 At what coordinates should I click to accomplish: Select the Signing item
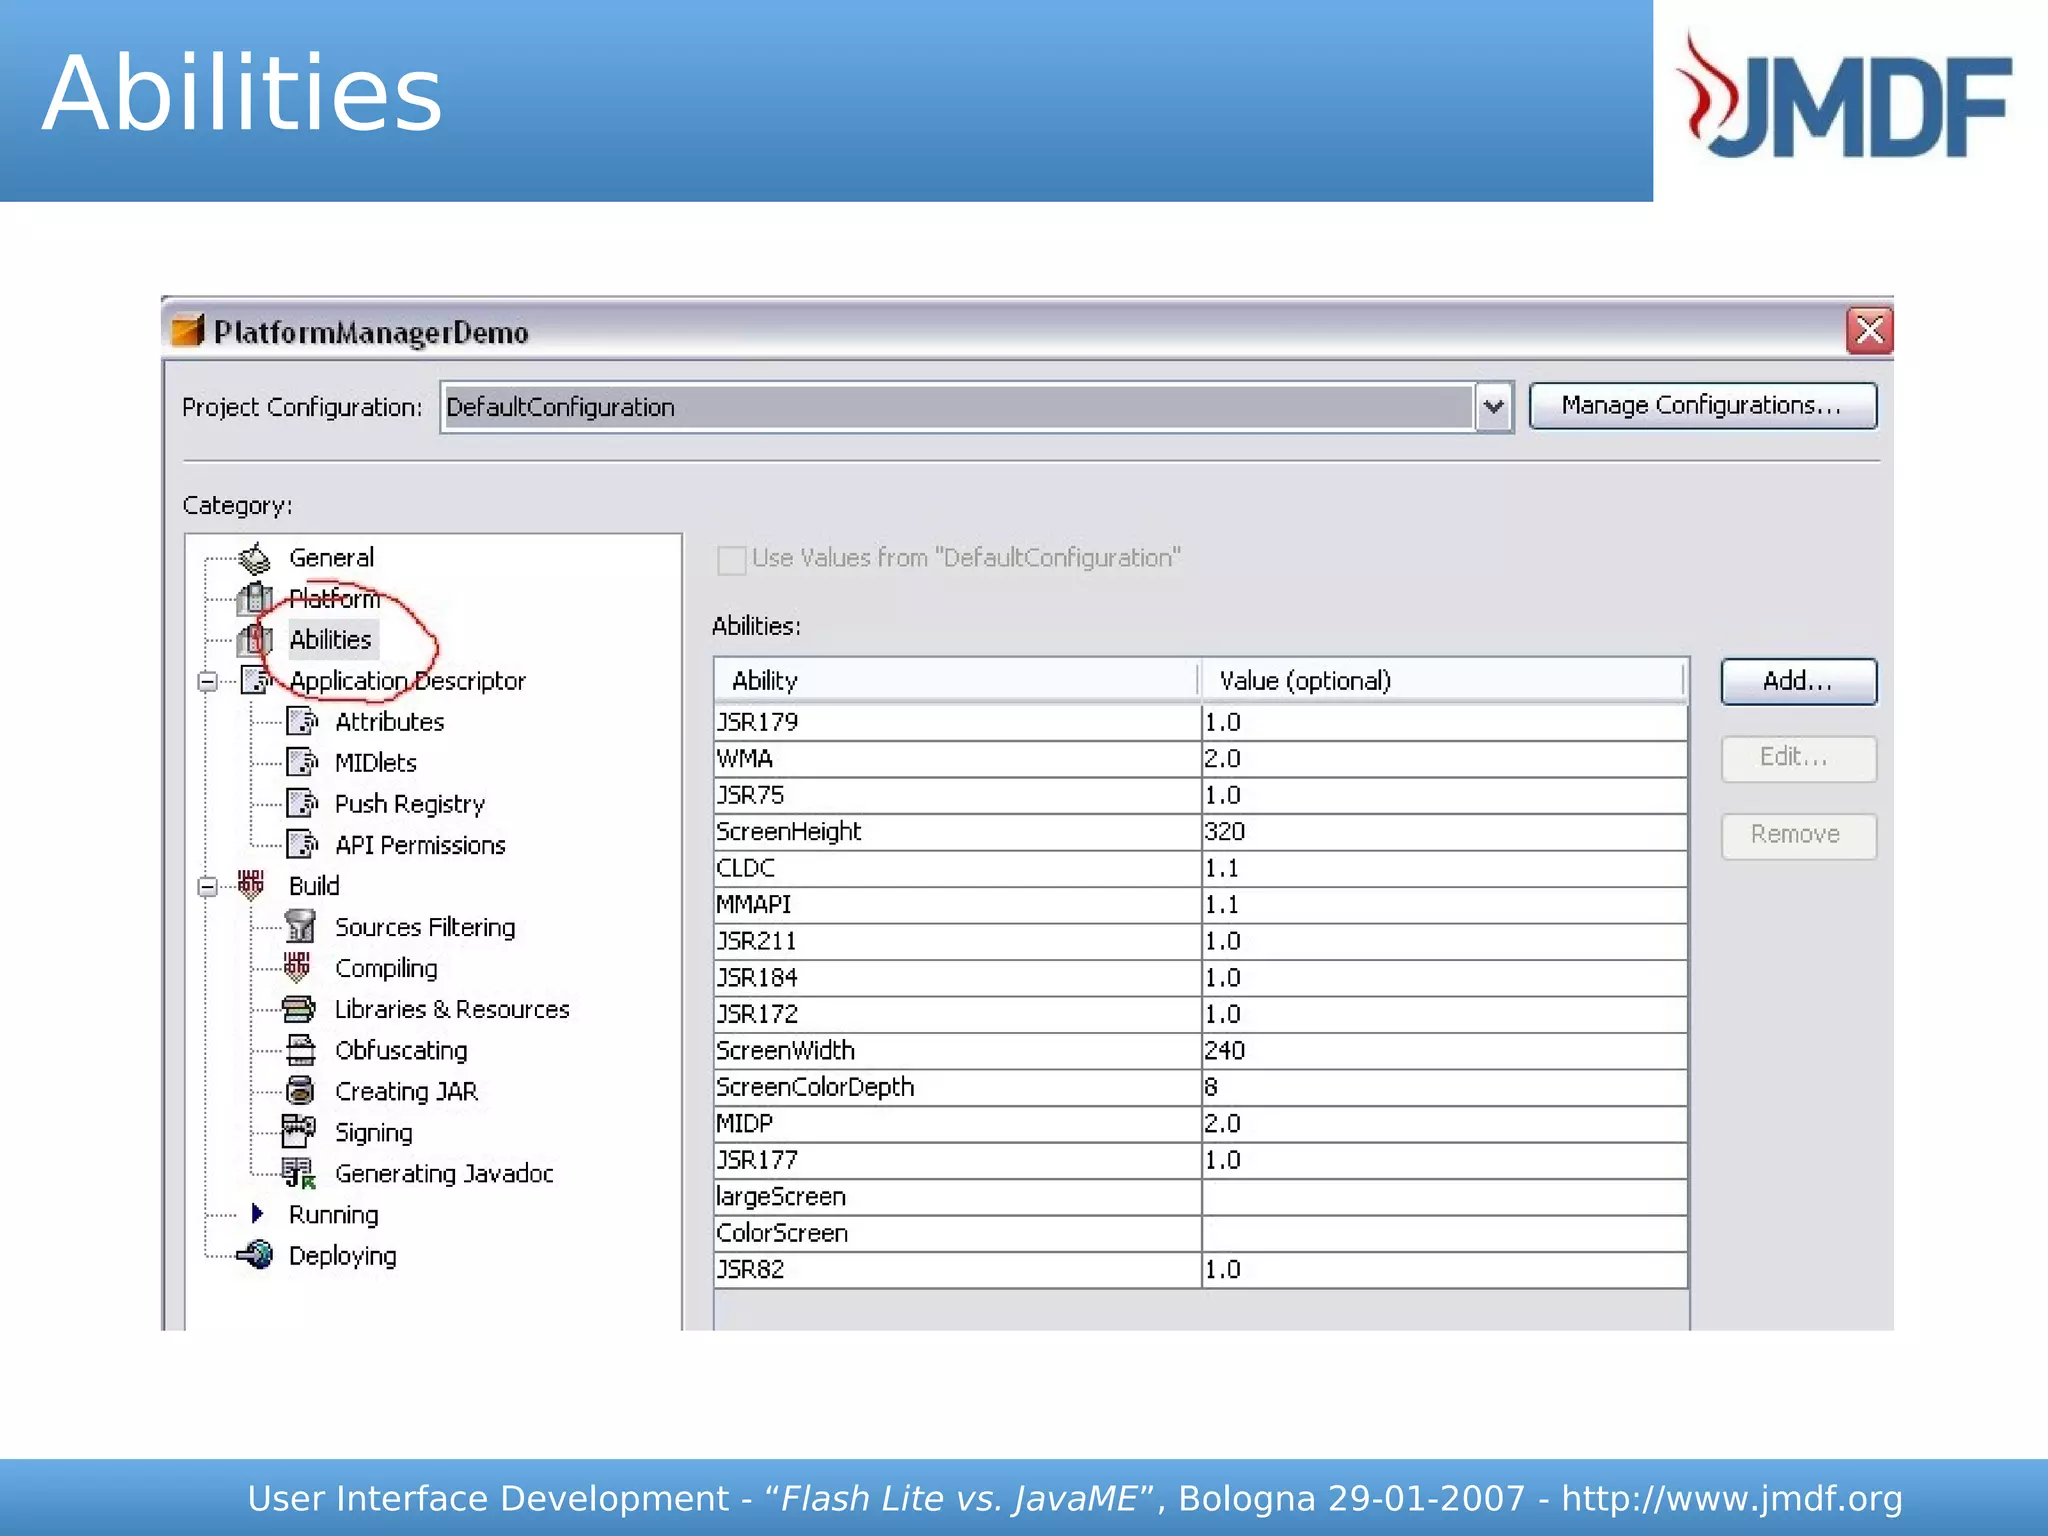coord(374,1132)
